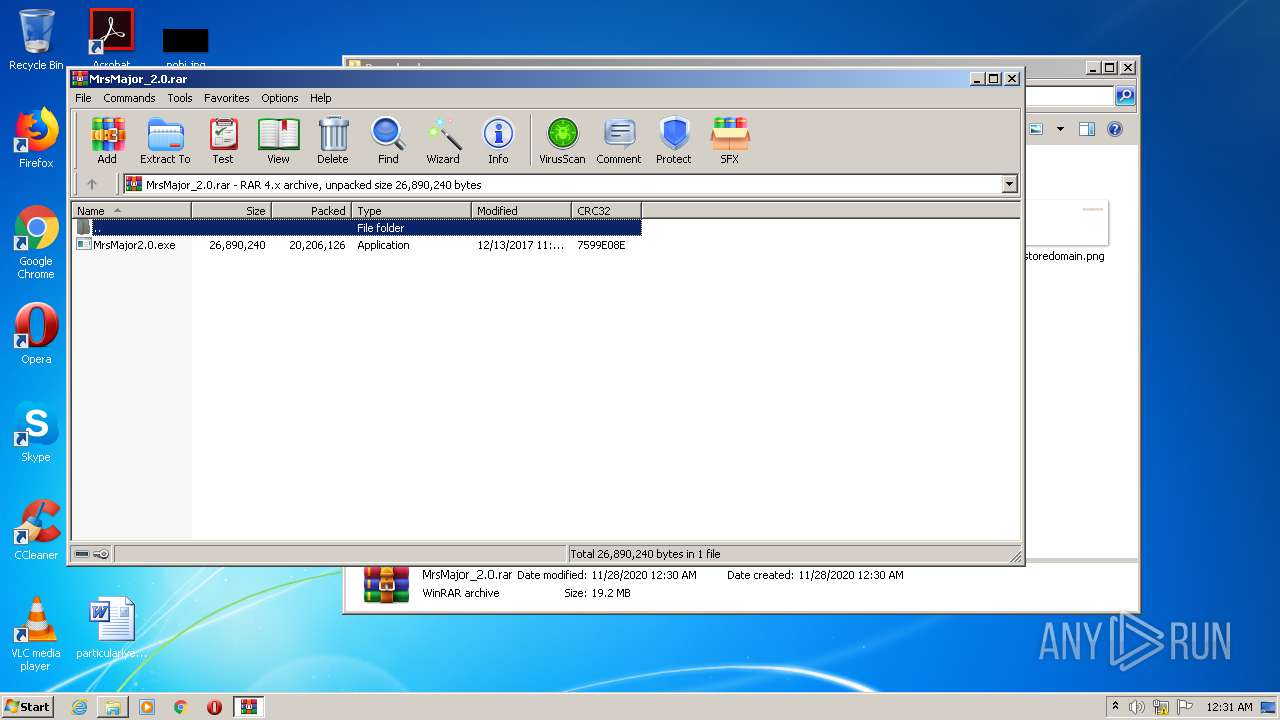Viewport: 1280px width, 720px height.
Task: Open Windows Explorer taskbar icon
Action: tap(113, 707)
